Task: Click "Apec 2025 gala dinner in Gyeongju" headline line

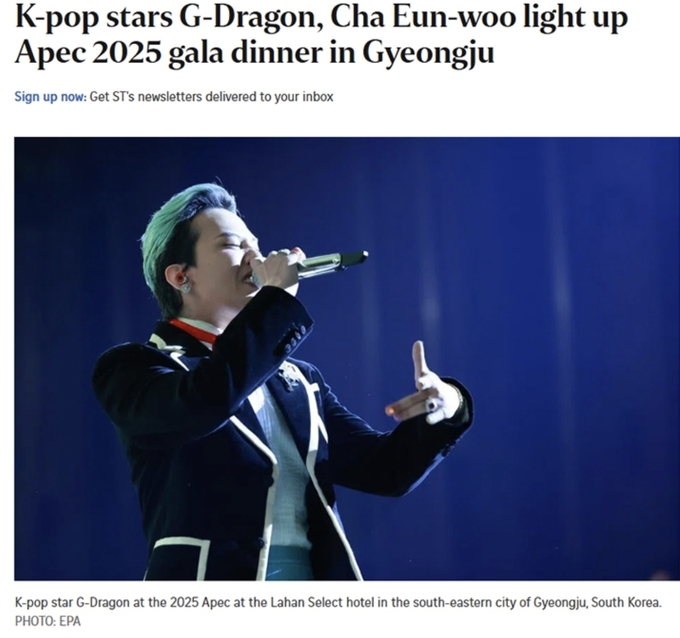Action: pos(255,55)
